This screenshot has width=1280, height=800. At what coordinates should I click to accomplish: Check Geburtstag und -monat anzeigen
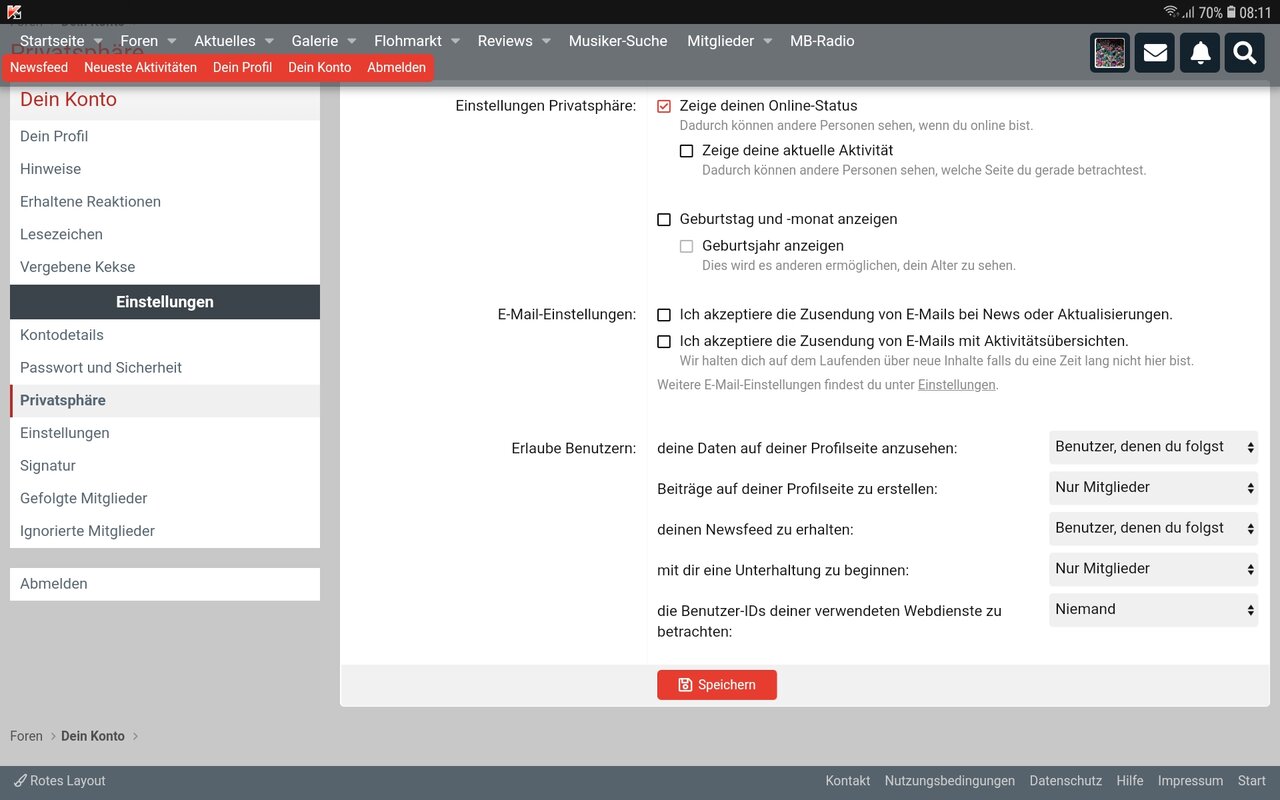click(x=664, y=219)
